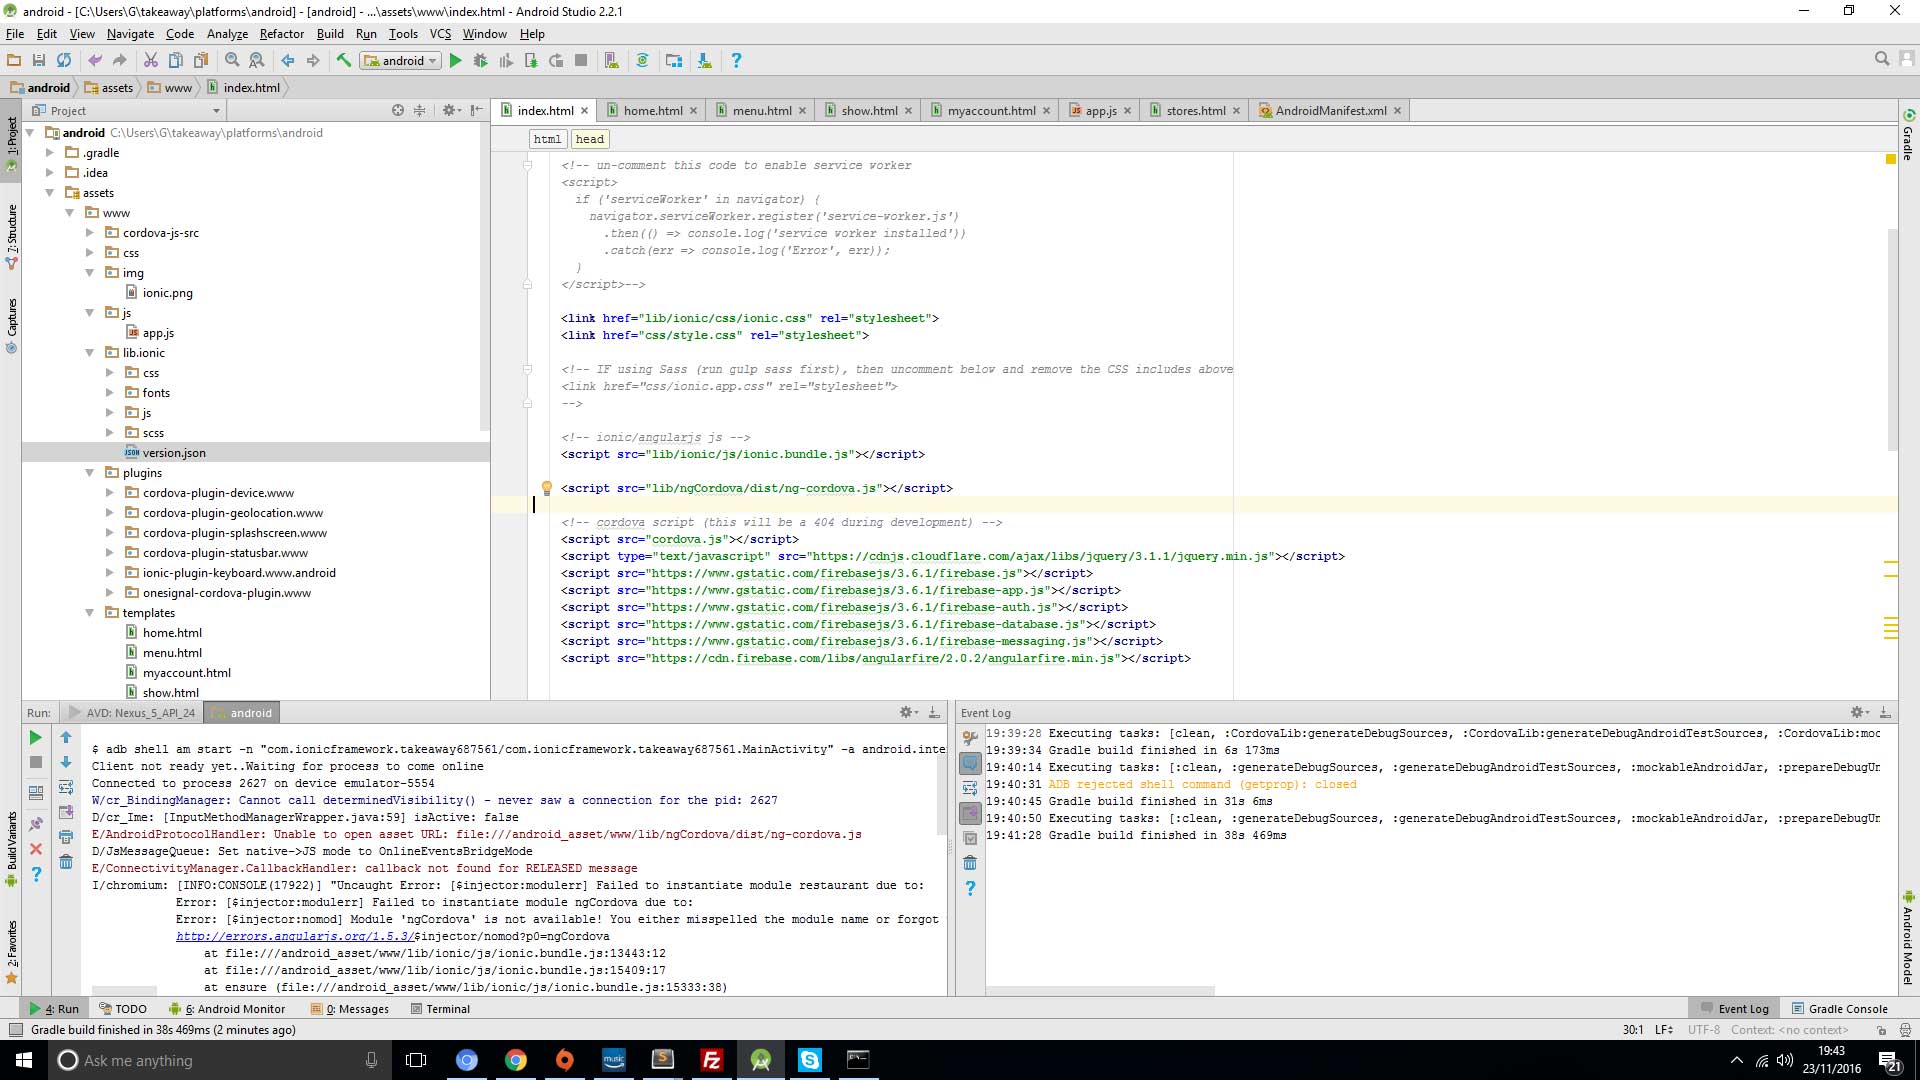Click the Make Project hammer icon
The height and width of the screenshot is (1080, 1920).
coord(344,61)
